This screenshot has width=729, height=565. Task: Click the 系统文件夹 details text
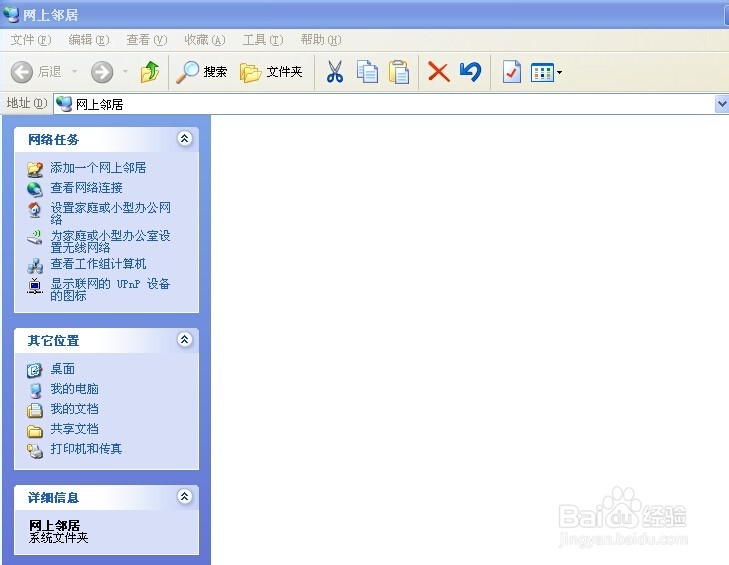(x=58, y=538)
